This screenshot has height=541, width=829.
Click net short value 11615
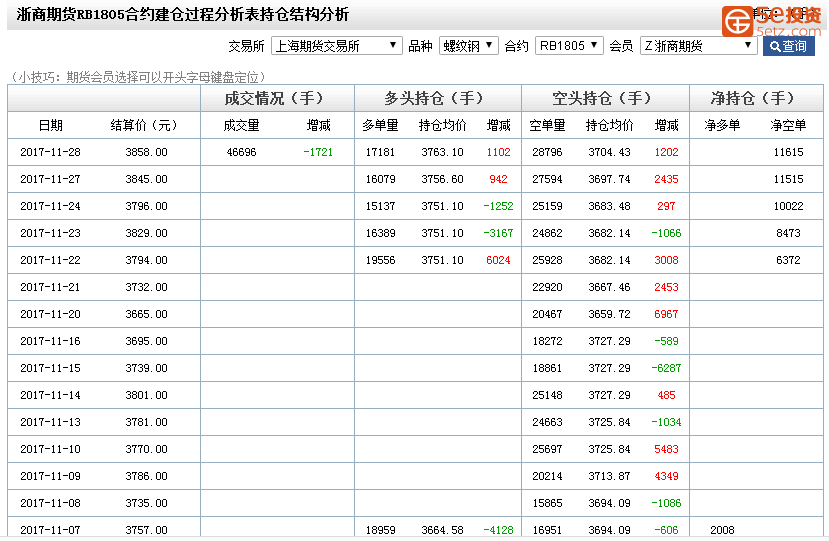788,152
